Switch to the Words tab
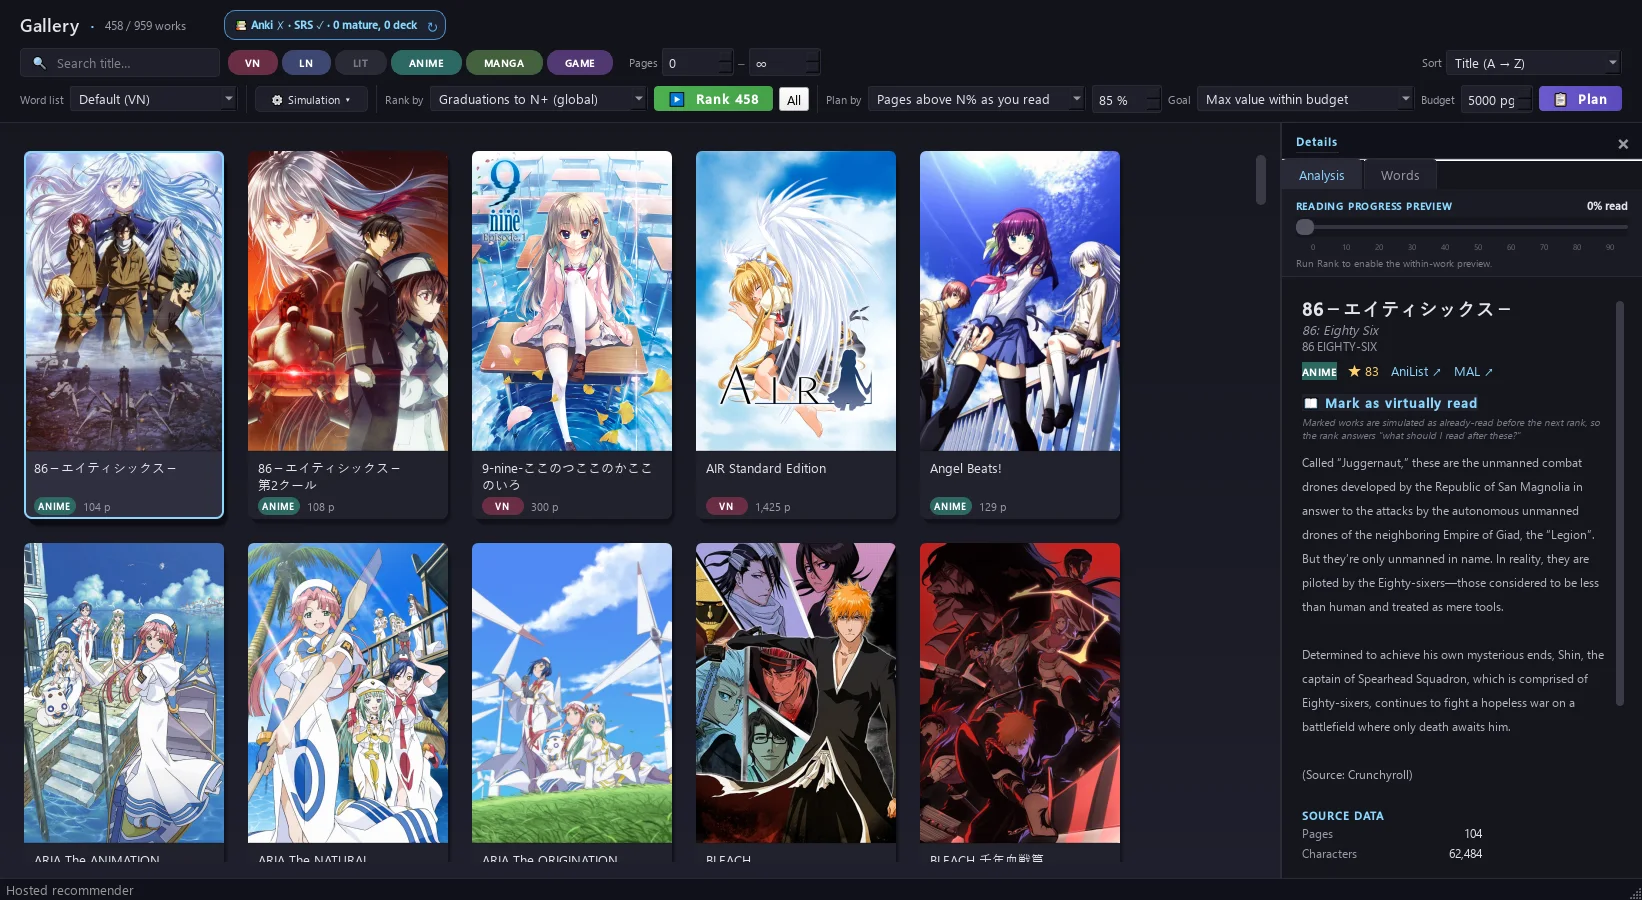This screenshot has width=1642, height=900. click(x=1400, y=175)
